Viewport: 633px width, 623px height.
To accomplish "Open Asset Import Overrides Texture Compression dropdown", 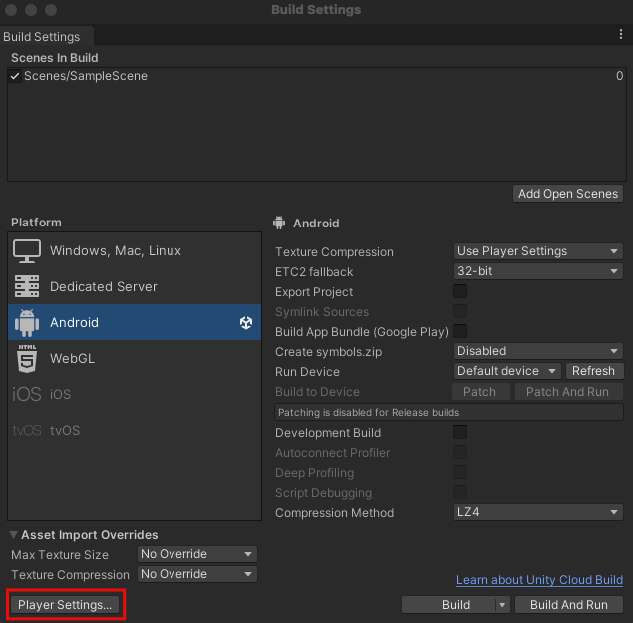I will [x=197, y=574].
